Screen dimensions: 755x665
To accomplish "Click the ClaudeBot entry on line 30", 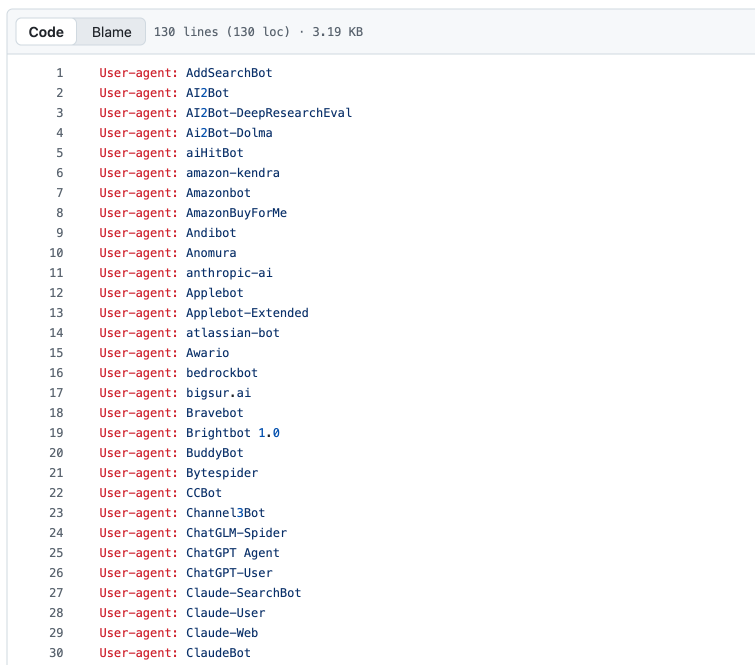I will [218, 653].
